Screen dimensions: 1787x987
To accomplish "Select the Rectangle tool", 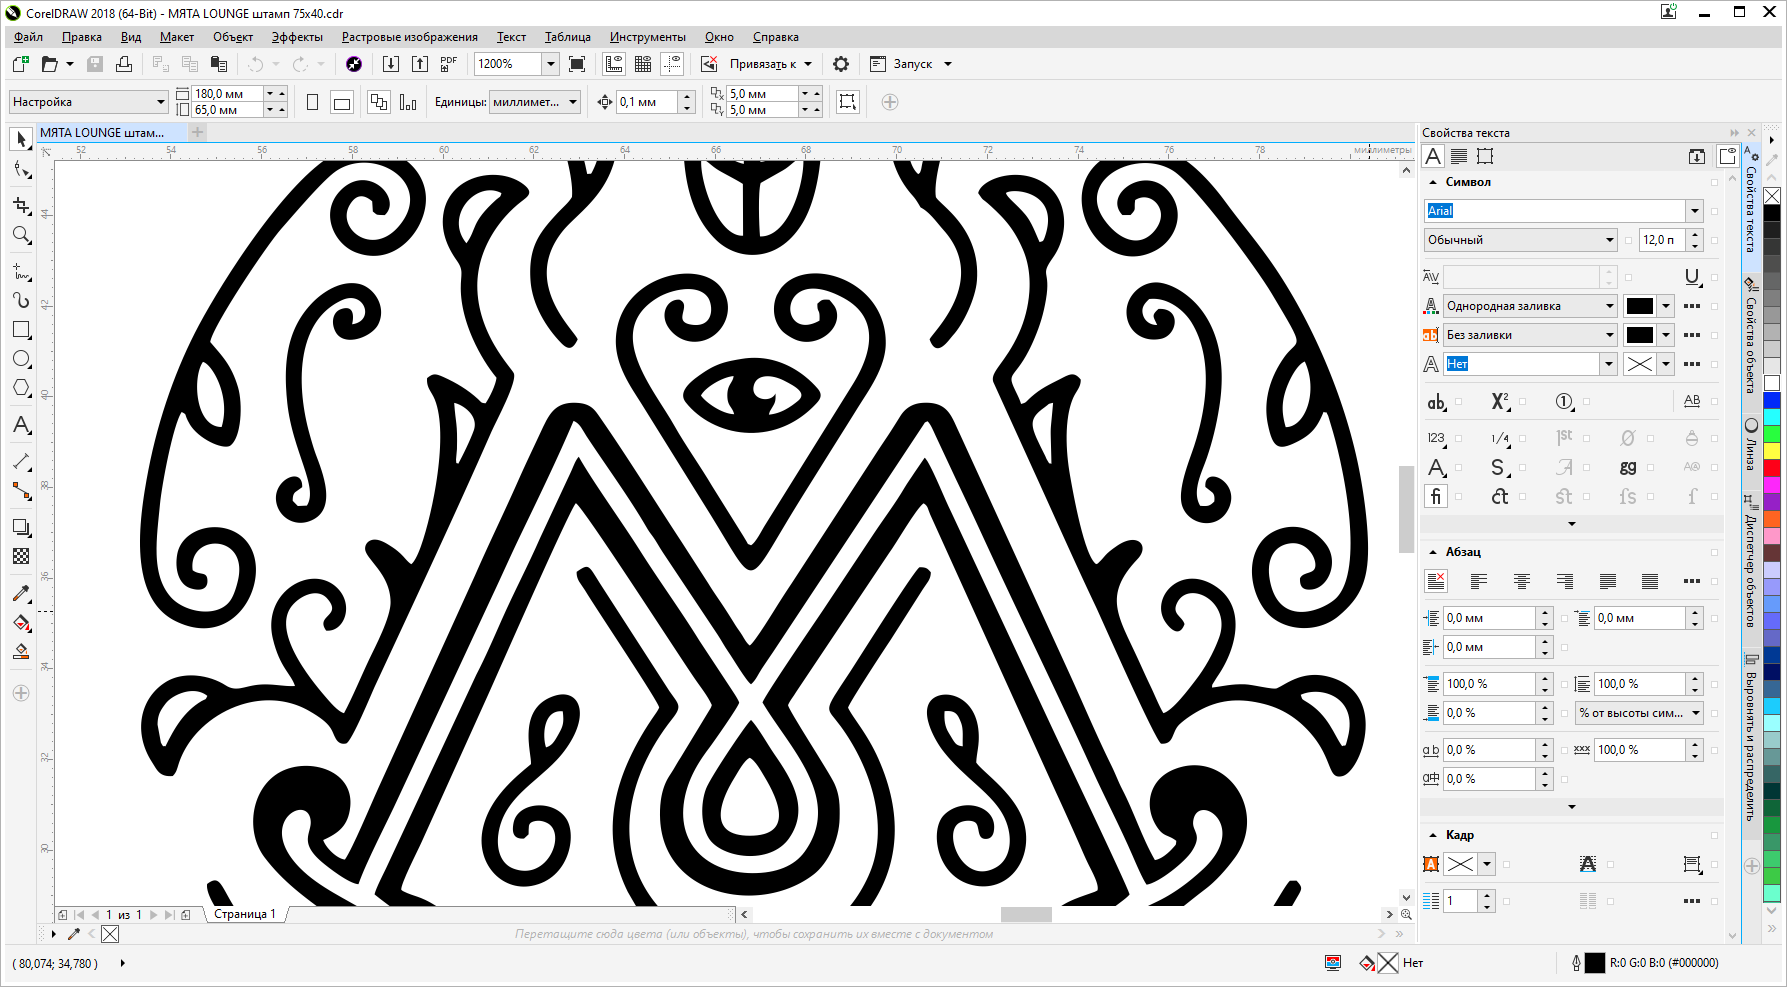I will pyautogui.click(x=21, y=329).
